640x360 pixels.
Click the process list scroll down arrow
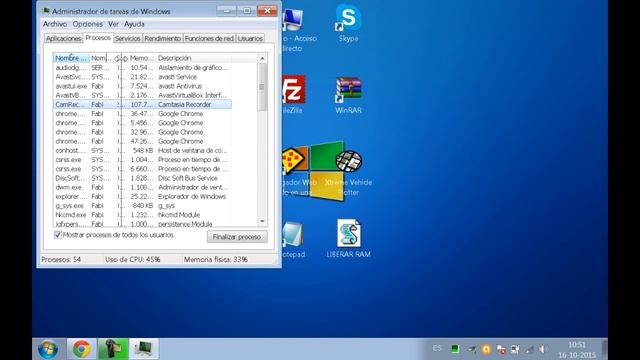coord(262,221)
